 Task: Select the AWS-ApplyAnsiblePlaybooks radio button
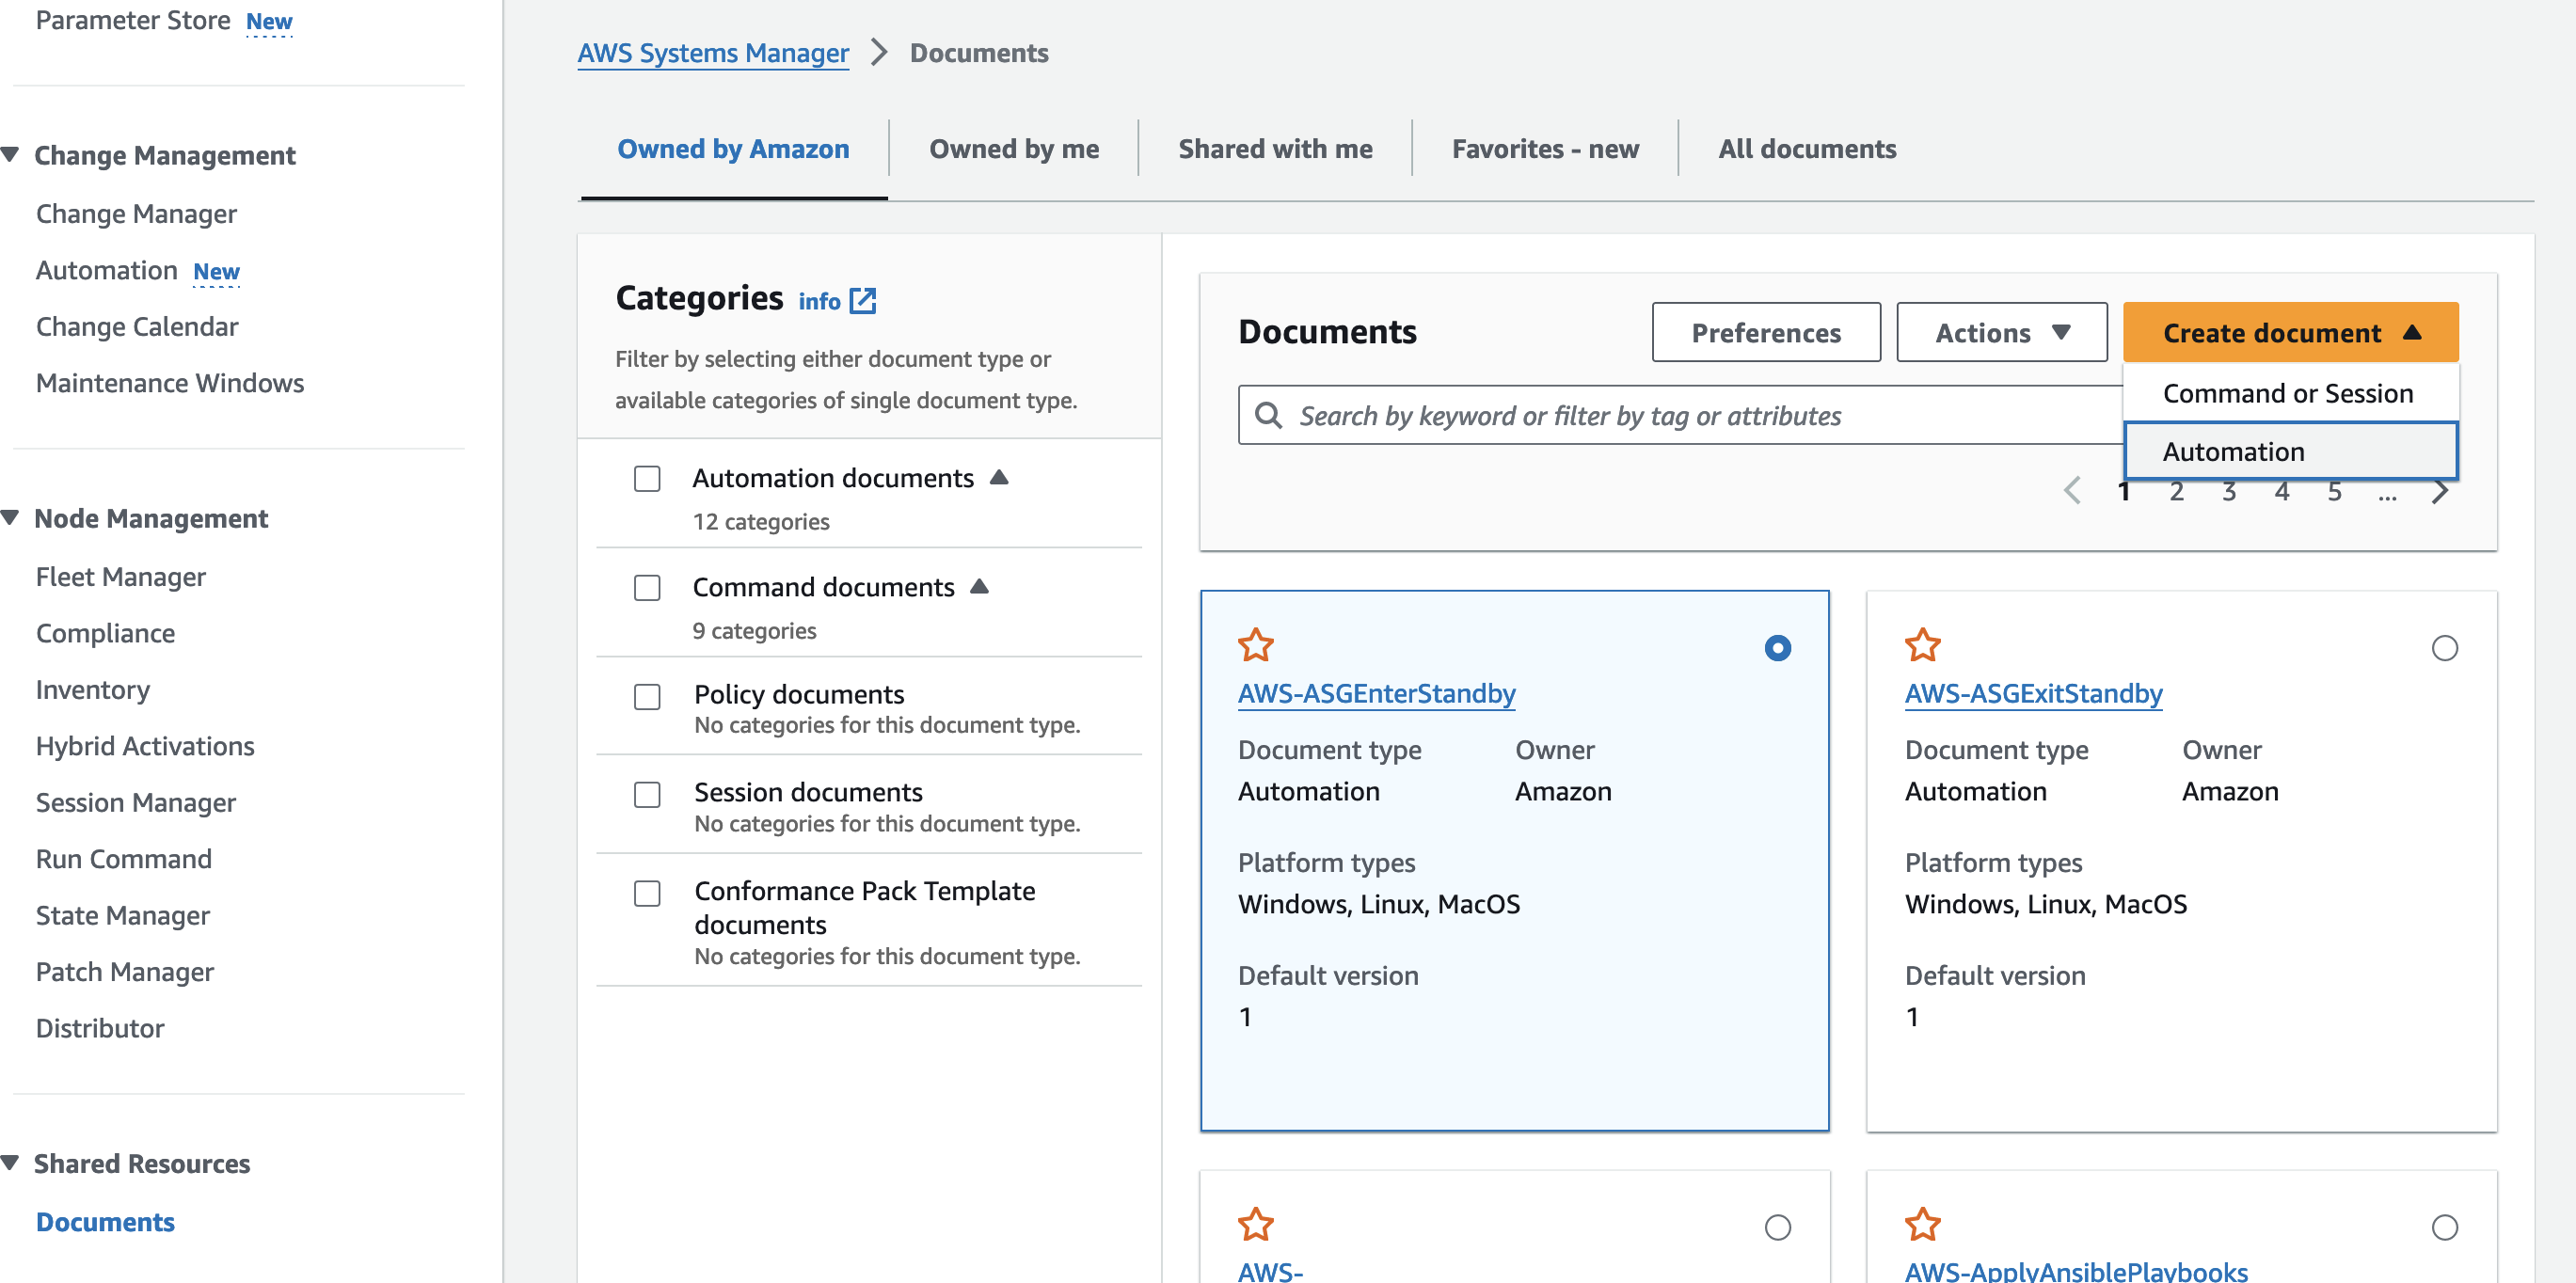(2444, 1227)
